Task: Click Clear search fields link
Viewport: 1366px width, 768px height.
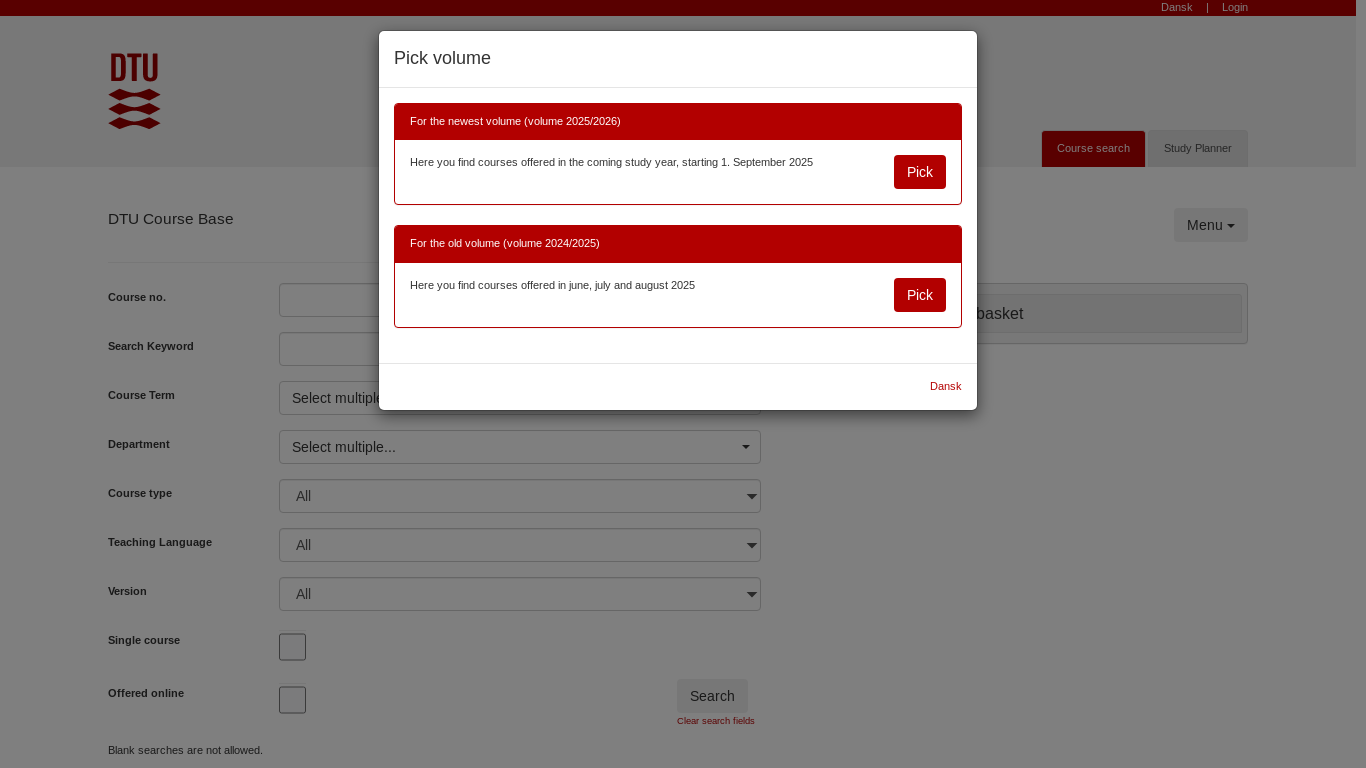Action: coord(716,721)
